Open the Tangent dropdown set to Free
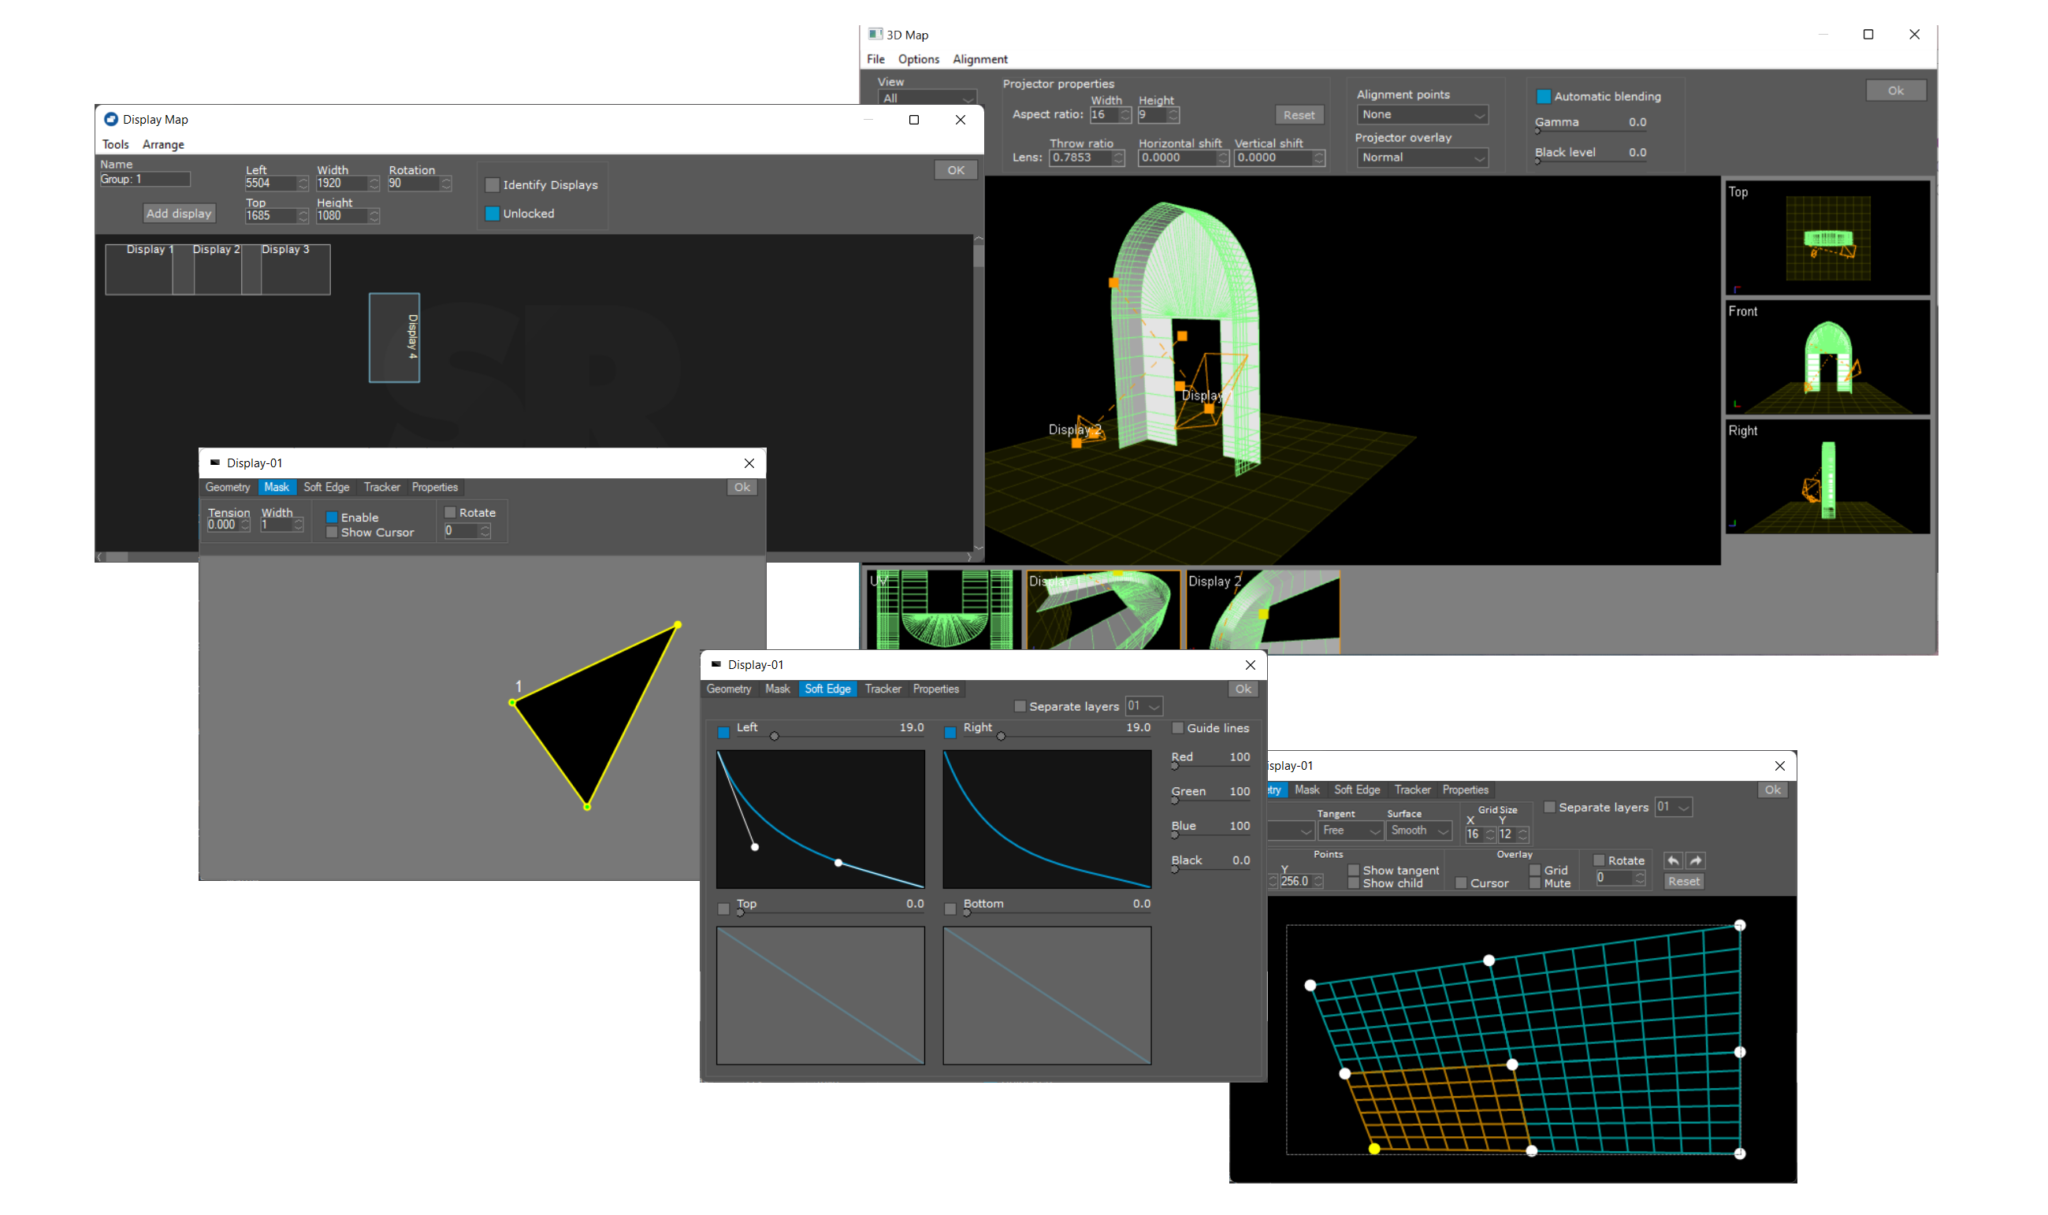The width and height of the screenshot is (2048, 1215). coord(1350,830)
